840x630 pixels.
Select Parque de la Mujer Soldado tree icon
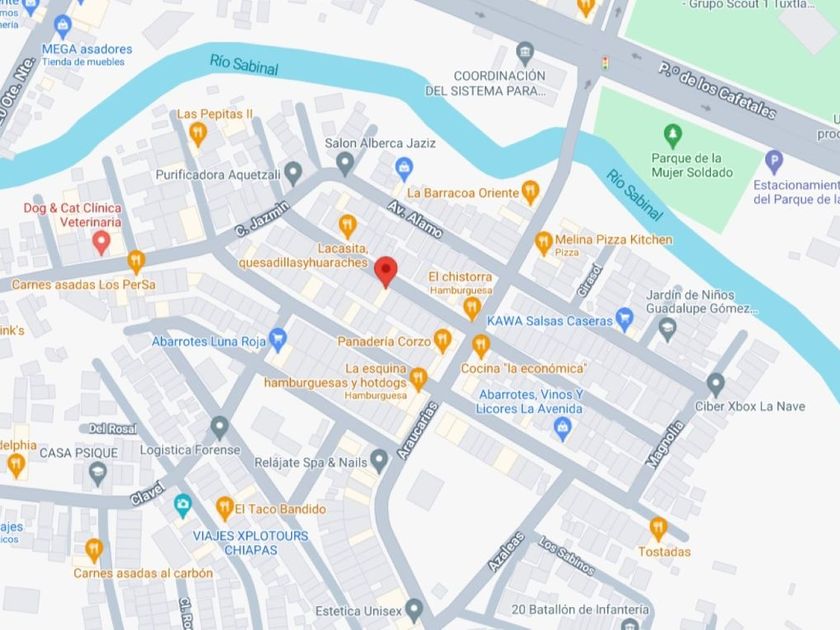(672, 136)
